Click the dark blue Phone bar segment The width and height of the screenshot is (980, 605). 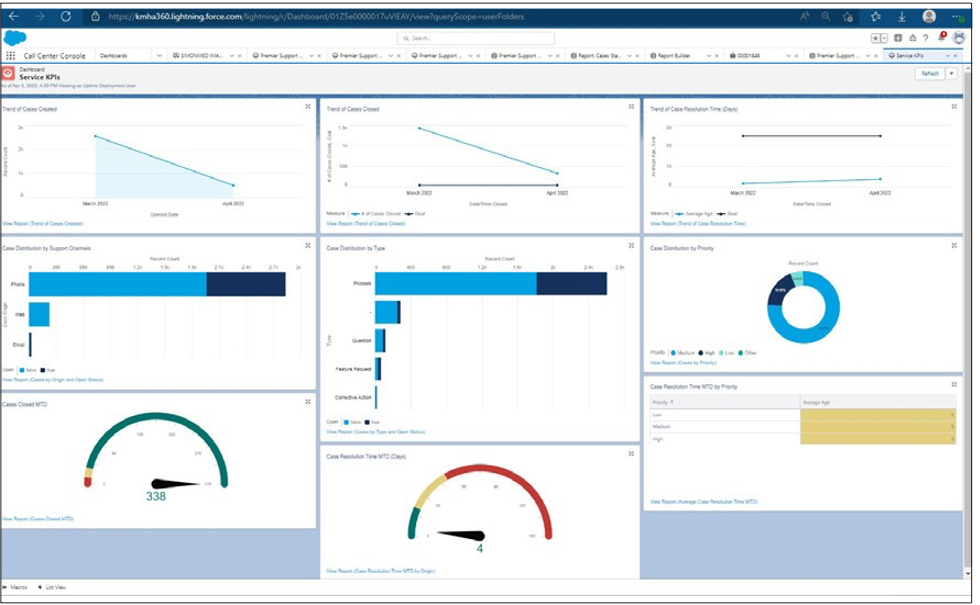click(x=246, y=284)
